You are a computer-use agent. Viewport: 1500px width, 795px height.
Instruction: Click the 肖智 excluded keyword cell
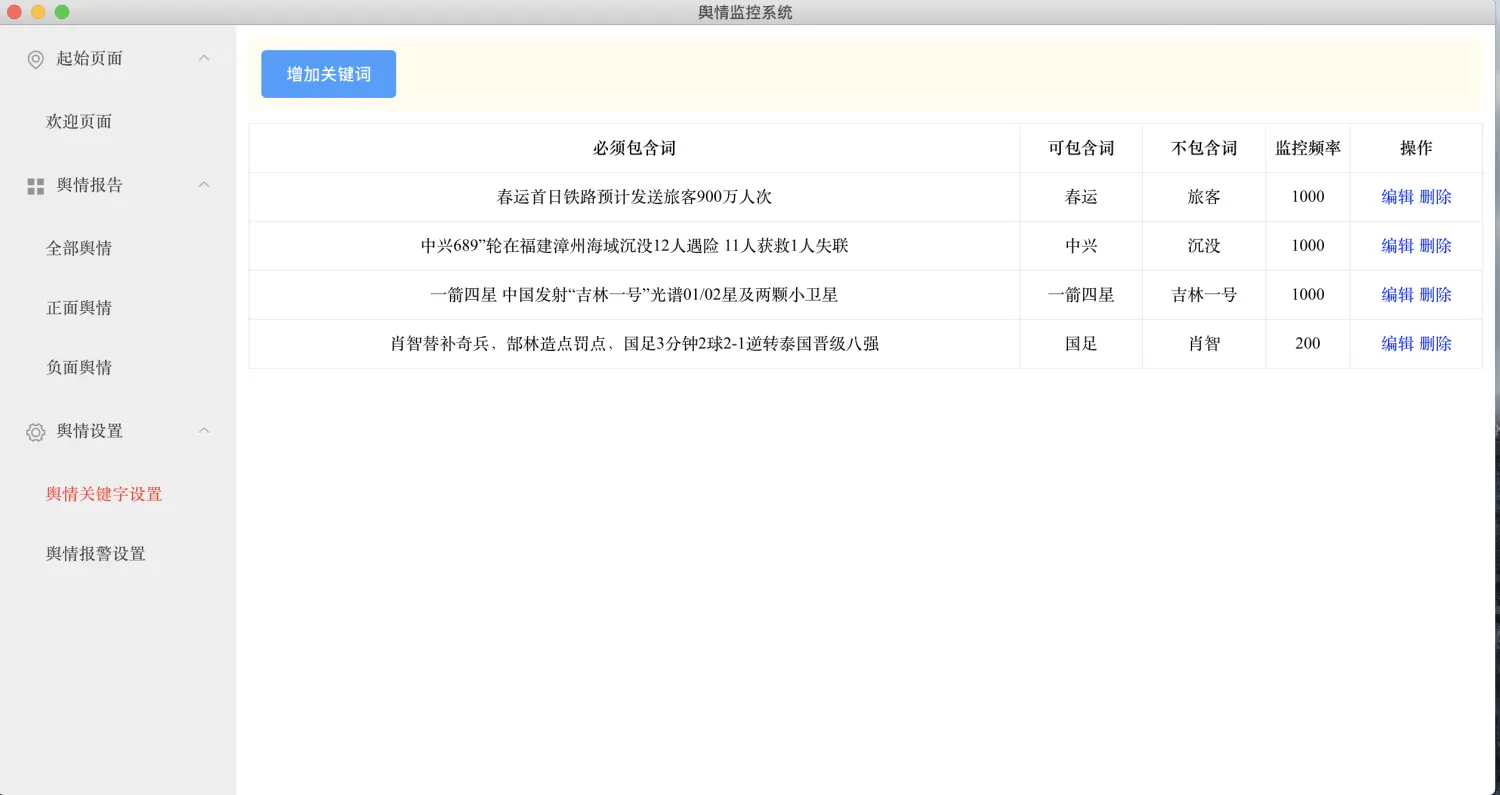[x=1204, y=344]
